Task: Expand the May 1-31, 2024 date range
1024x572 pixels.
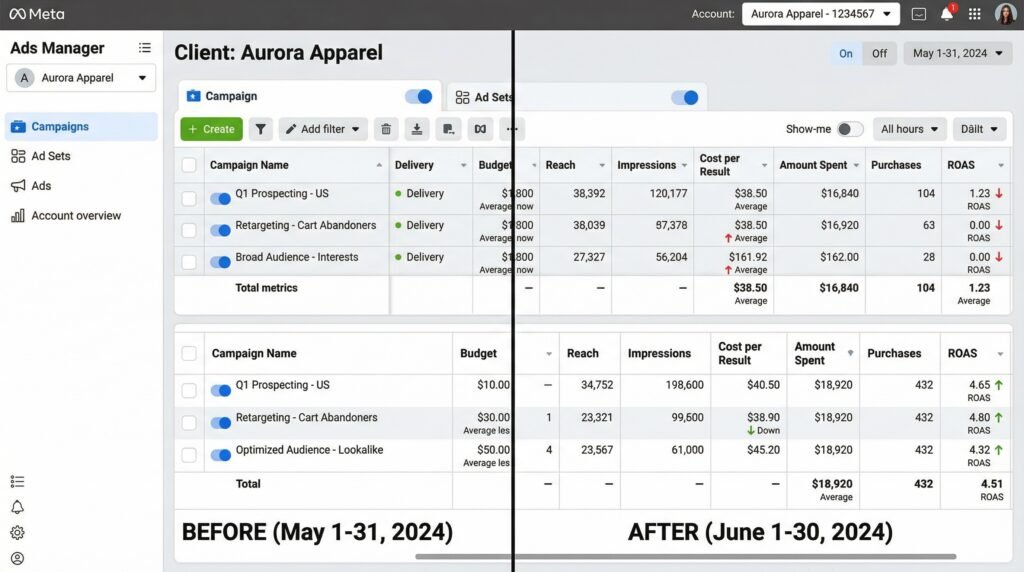Action: (x=958, y=54)
